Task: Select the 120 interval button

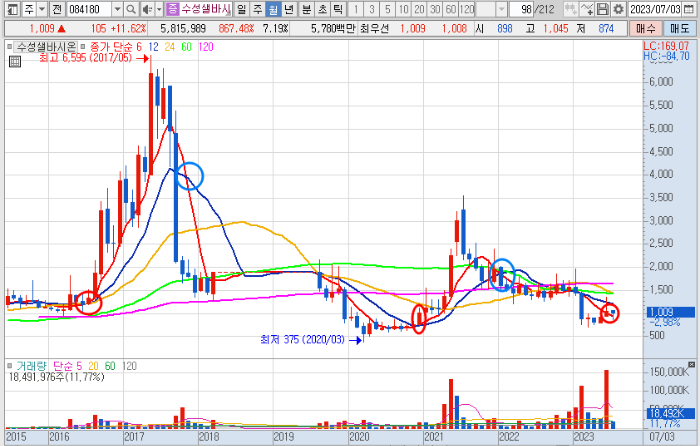Action: pyautogui.click(x=467, y=9)
